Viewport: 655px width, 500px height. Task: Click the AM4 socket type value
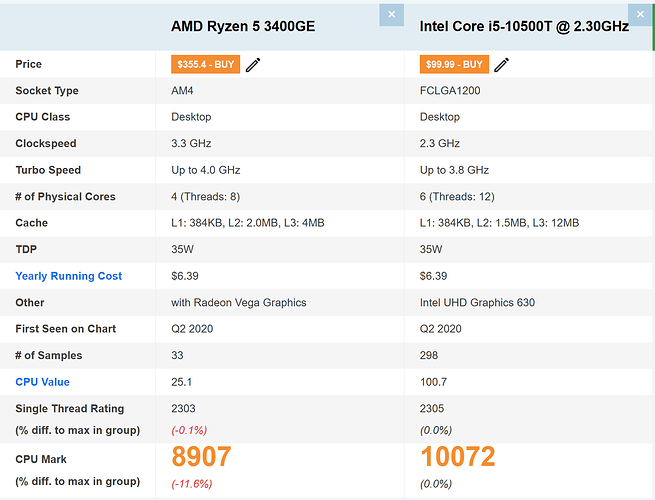[x=183, y=91]
